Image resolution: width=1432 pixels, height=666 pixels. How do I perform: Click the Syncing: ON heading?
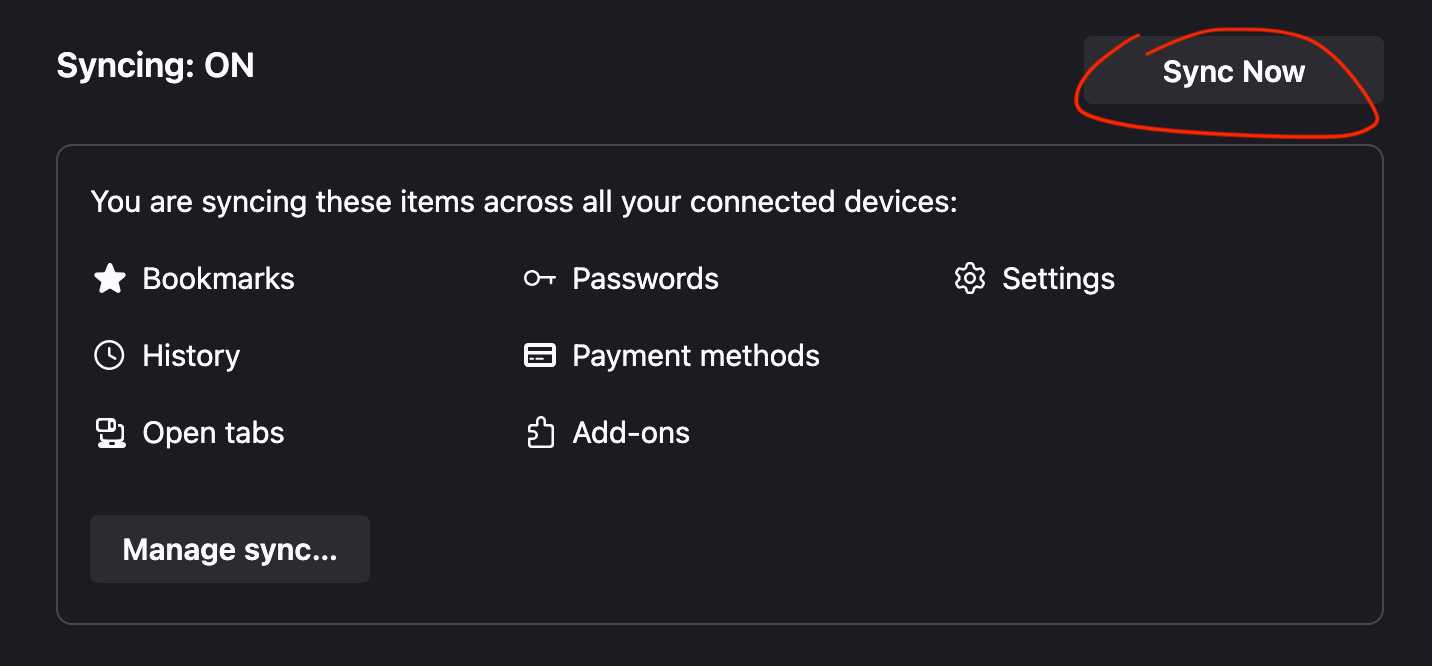coord(156,66)
